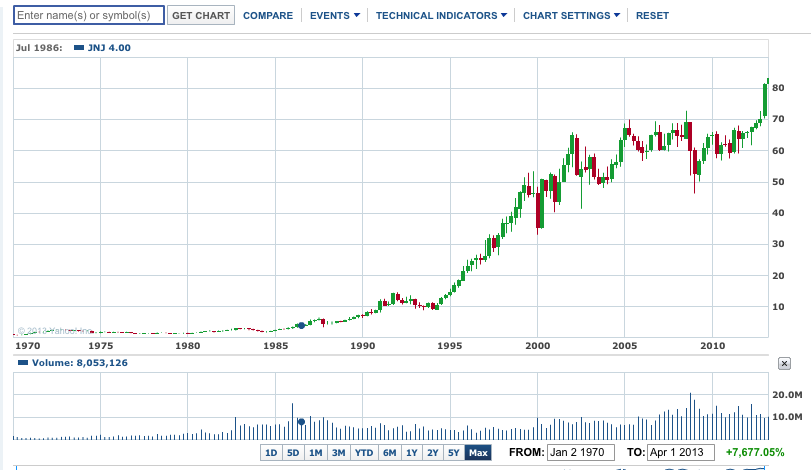Click the blue Volume legend marker
Viewport: 811px width, 470px height.
[21, 363]
